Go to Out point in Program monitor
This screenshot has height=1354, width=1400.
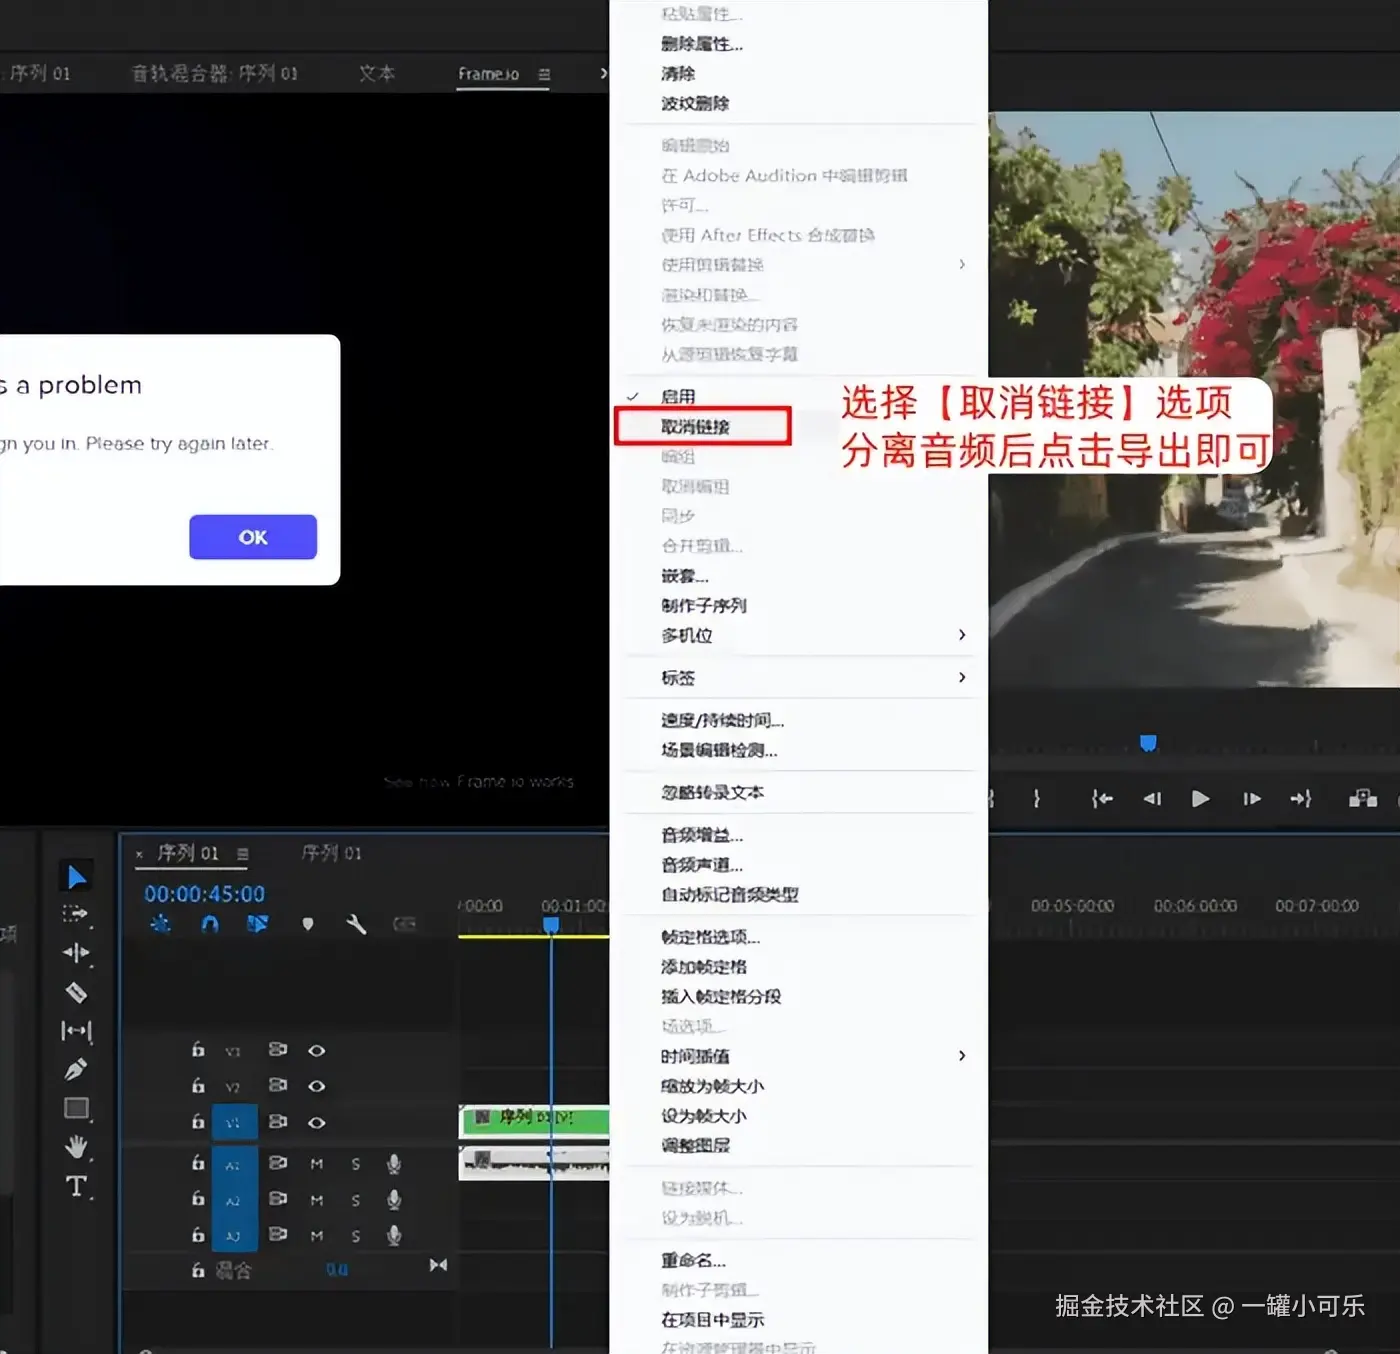1300,798
